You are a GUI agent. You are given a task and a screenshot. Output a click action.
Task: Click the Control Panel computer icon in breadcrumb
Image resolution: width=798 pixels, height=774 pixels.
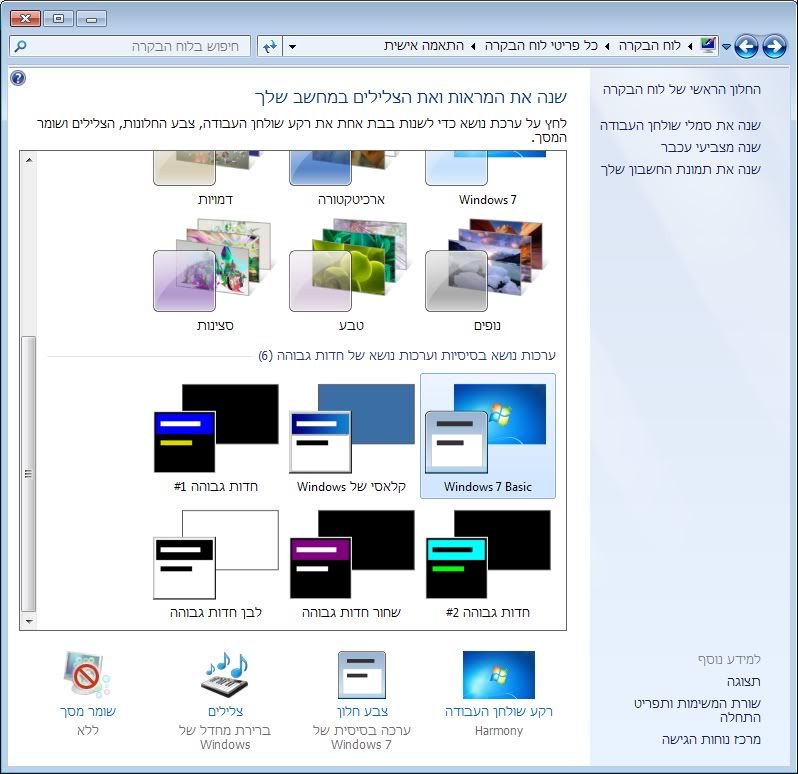[707, 45]
